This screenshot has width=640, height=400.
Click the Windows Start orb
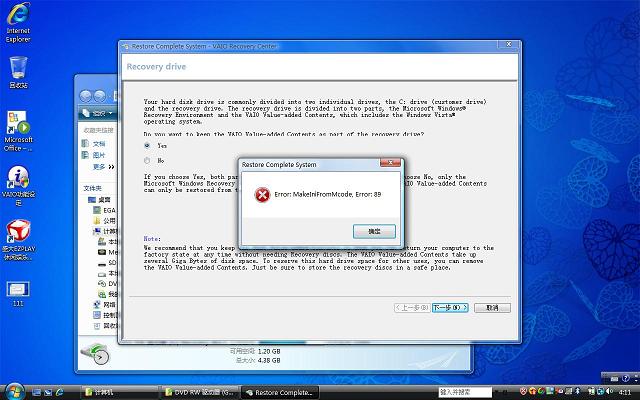point(15,392)
